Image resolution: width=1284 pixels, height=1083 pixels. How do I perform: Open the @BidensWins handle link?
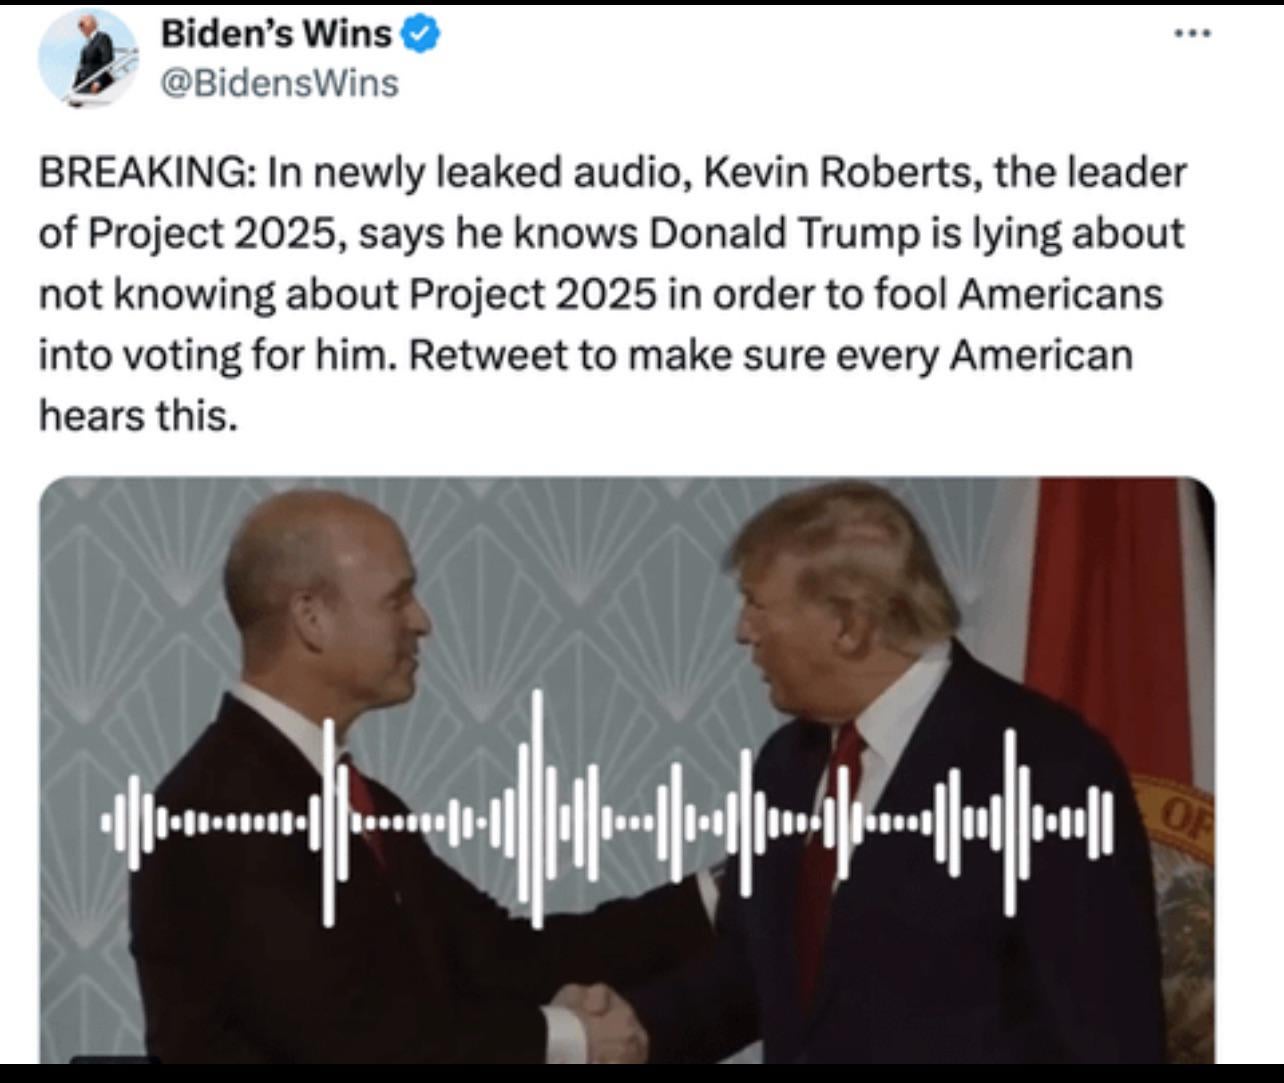pos(280,83)
